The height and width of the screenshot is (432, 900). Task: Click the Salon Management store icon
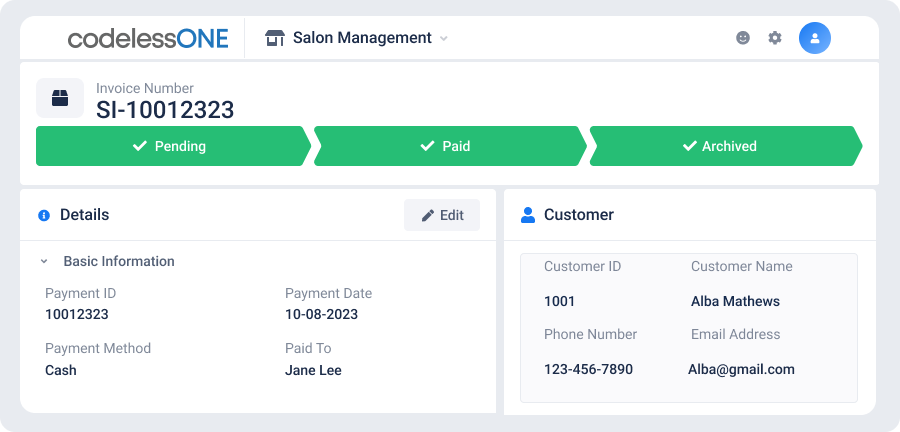click(275, 38)
